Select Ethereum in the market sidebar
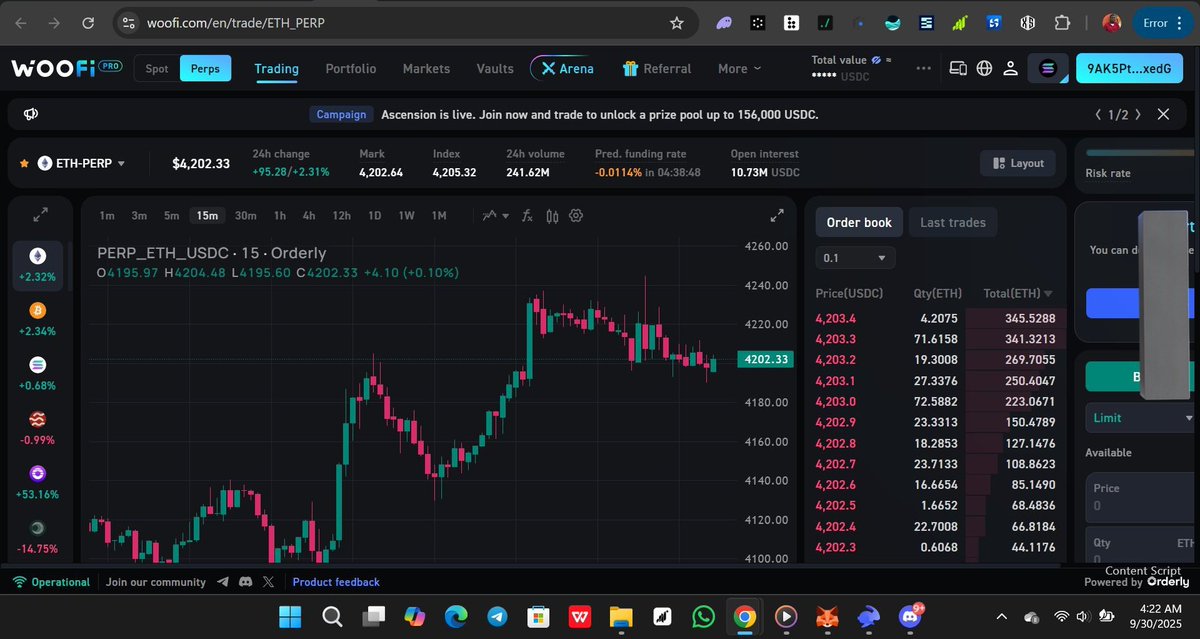 click(x=38, y=264)
